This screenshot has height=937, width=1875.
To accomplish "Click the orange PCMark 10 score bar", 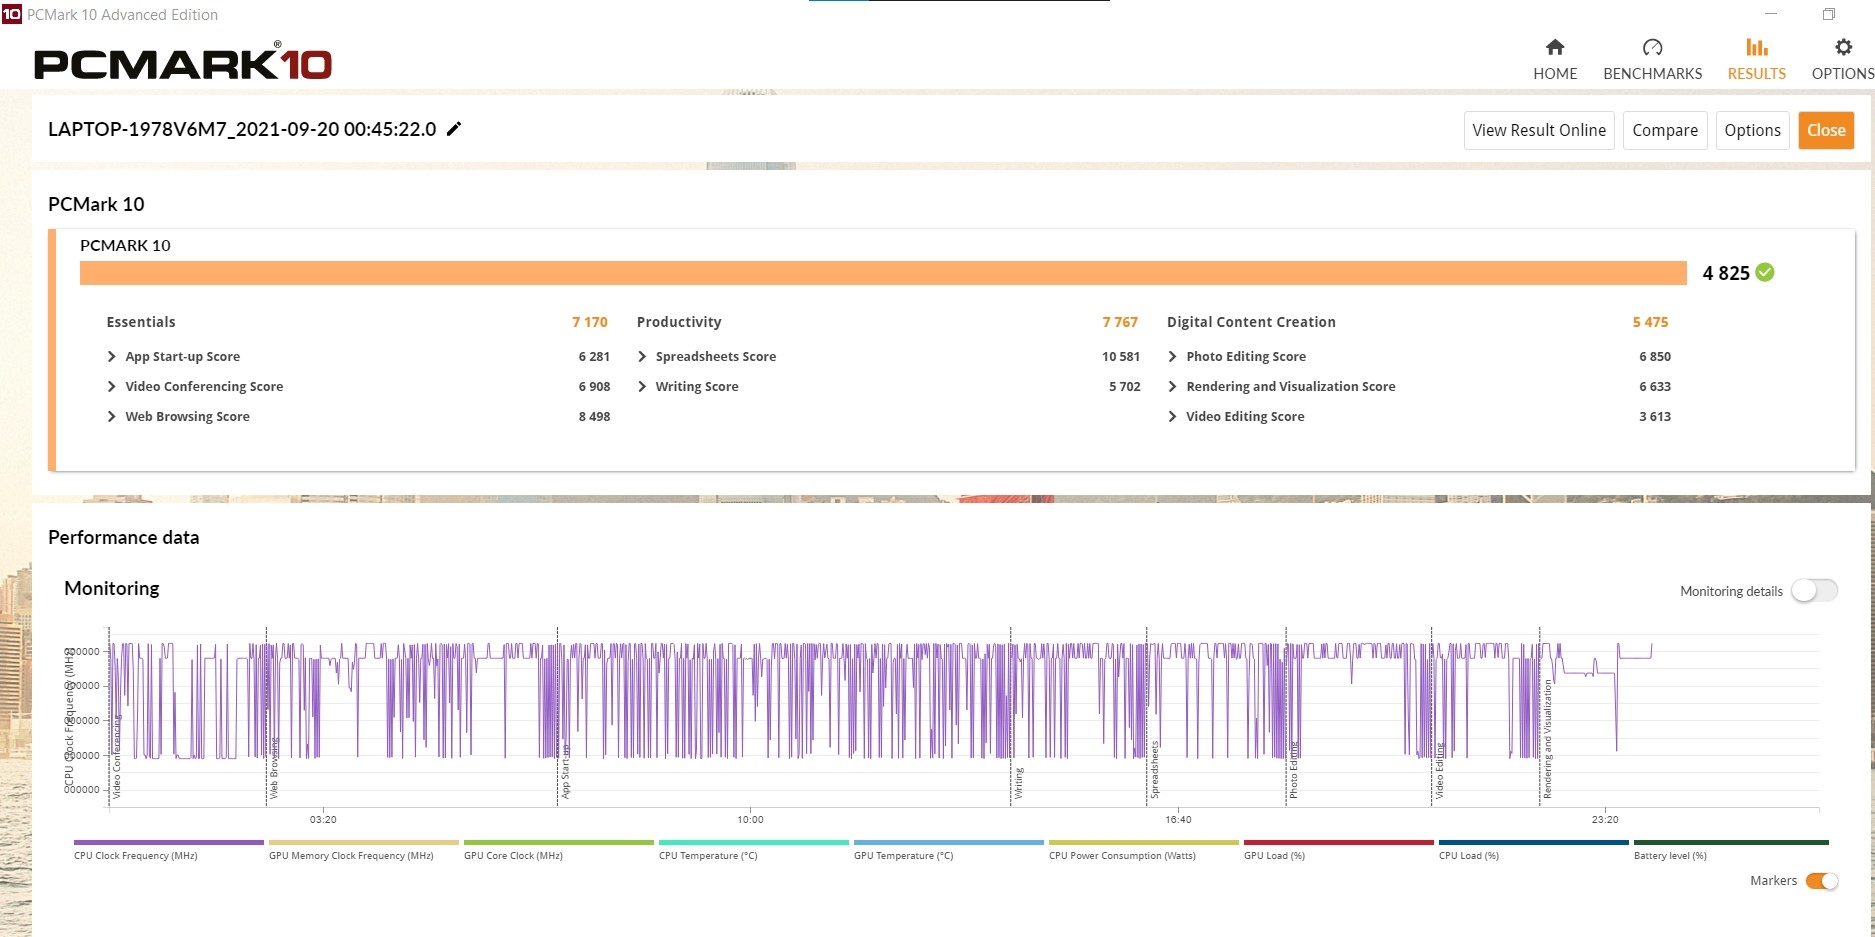I will tap(883, 273).
